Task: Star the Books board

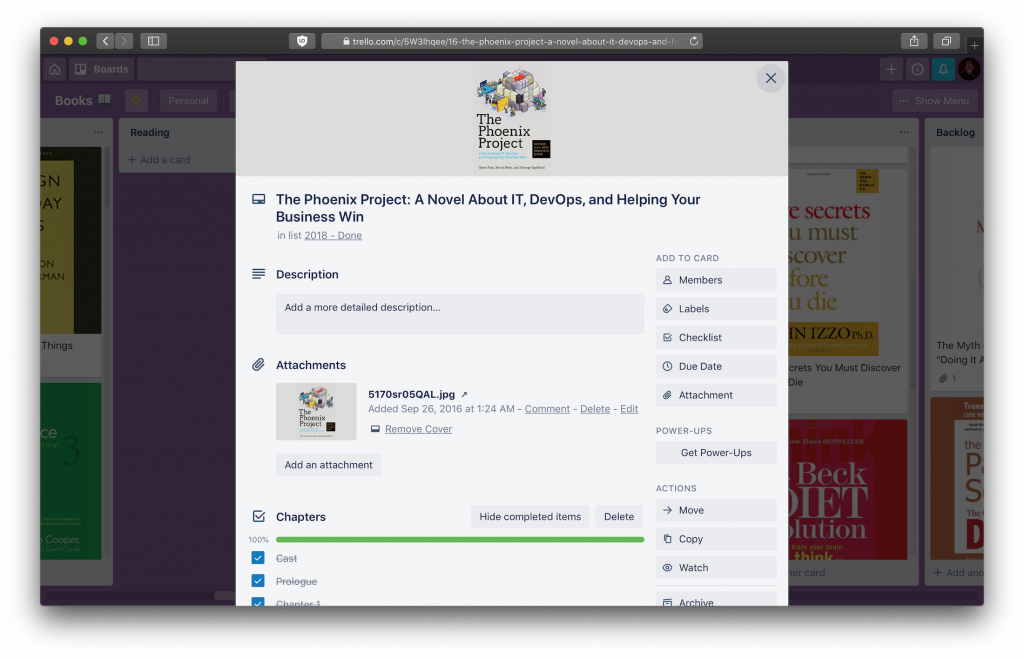Action: [136, 101]
